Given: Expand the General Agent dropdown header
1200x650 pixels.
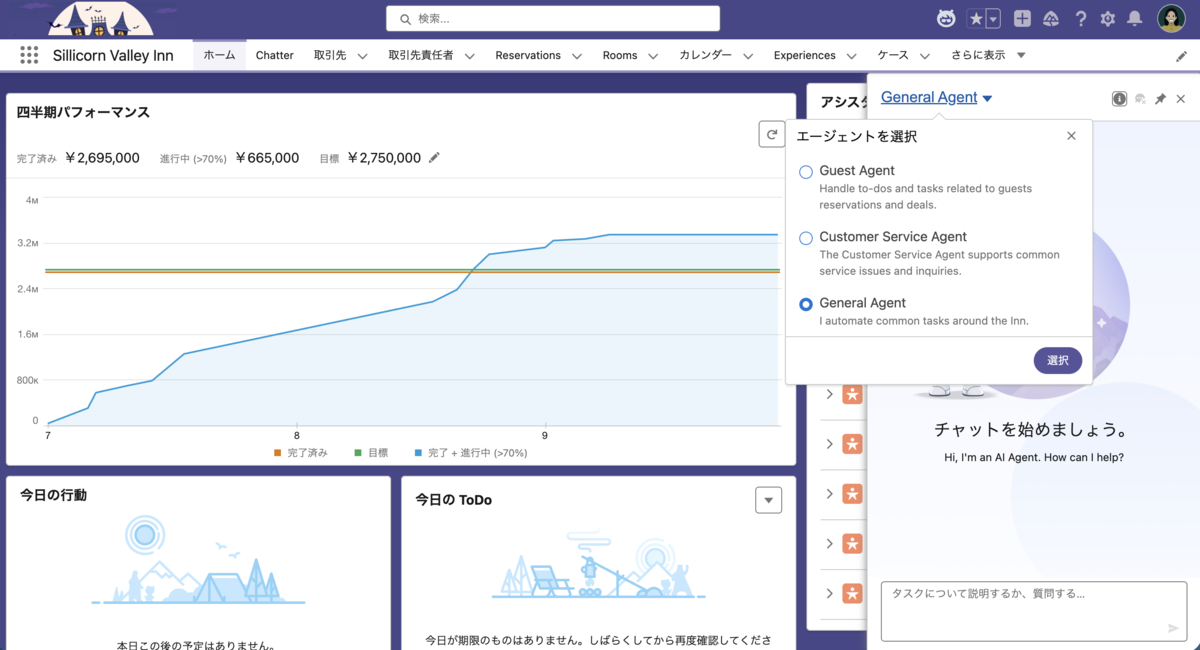Looking at the screenshot, I should coord(936,97).
